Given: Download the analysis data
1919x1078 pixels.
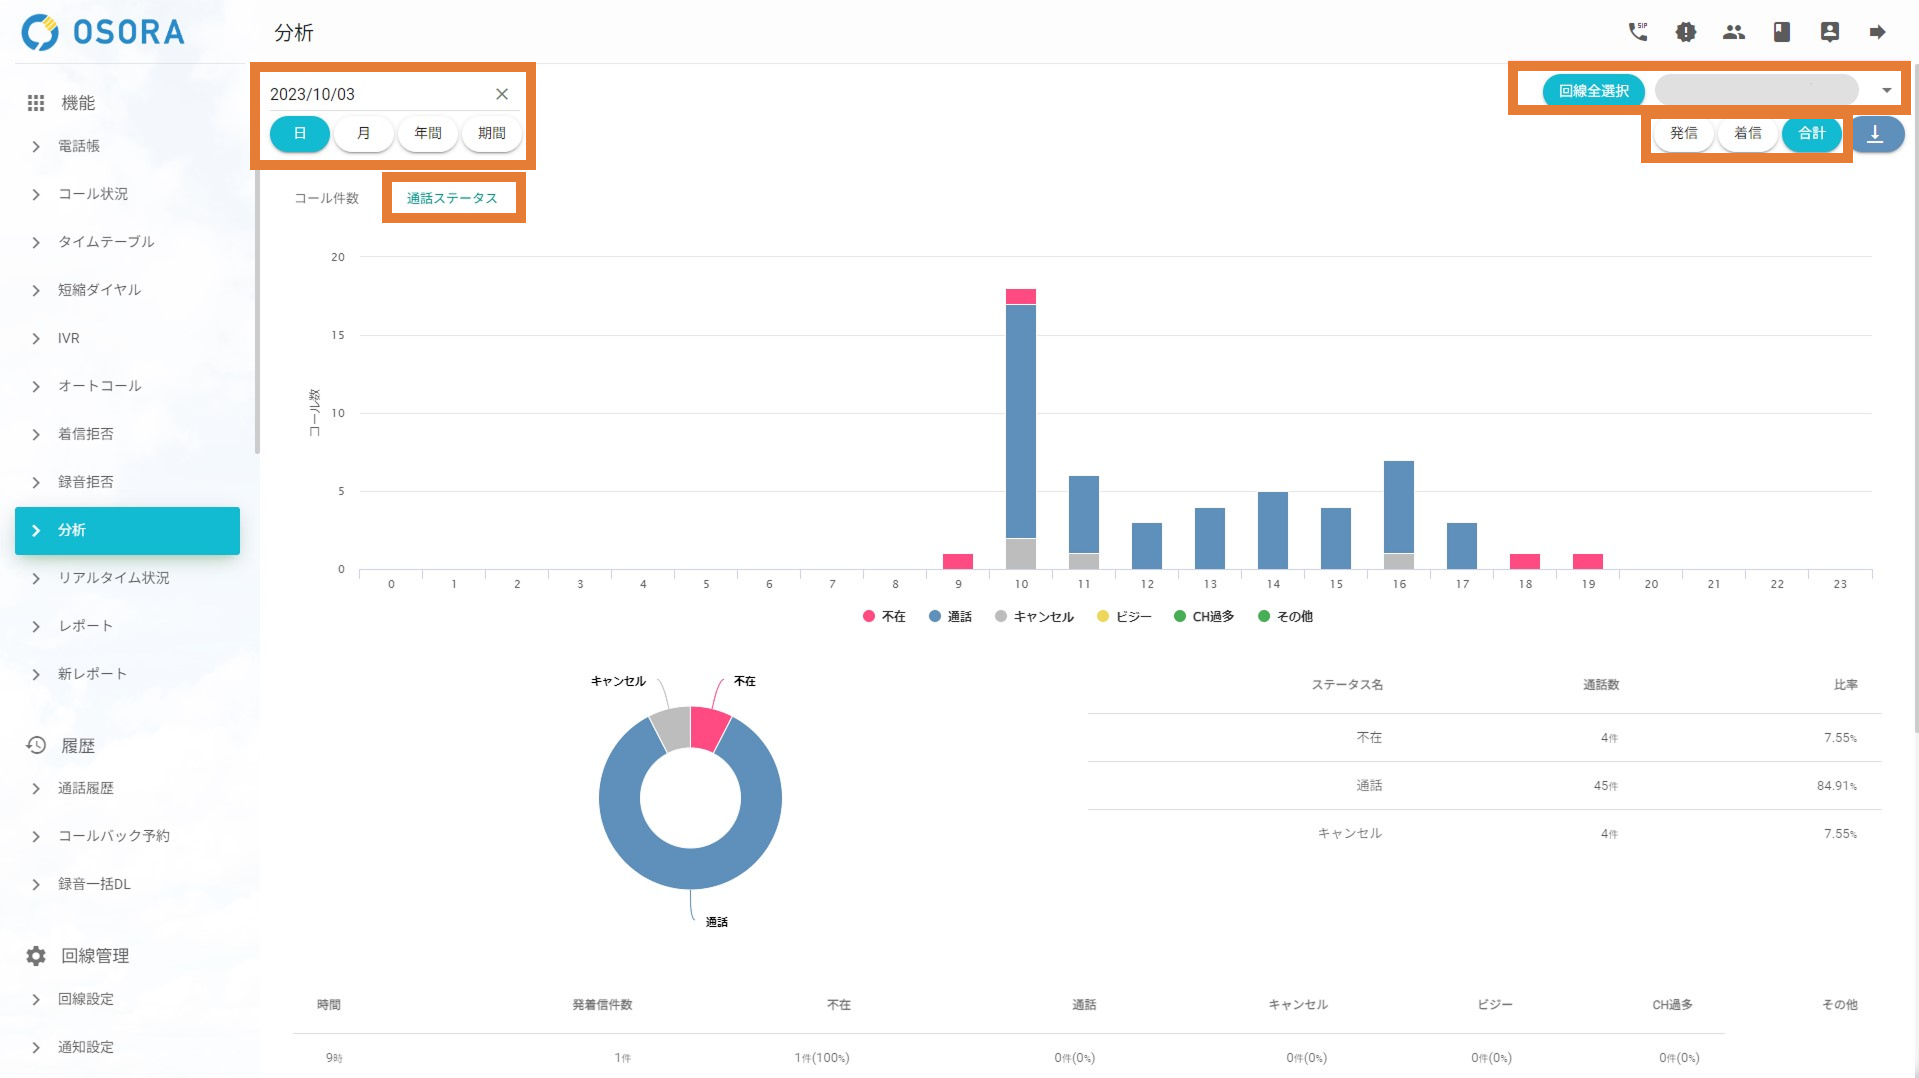Looking at the screenshot, I should coord(1875,133).
